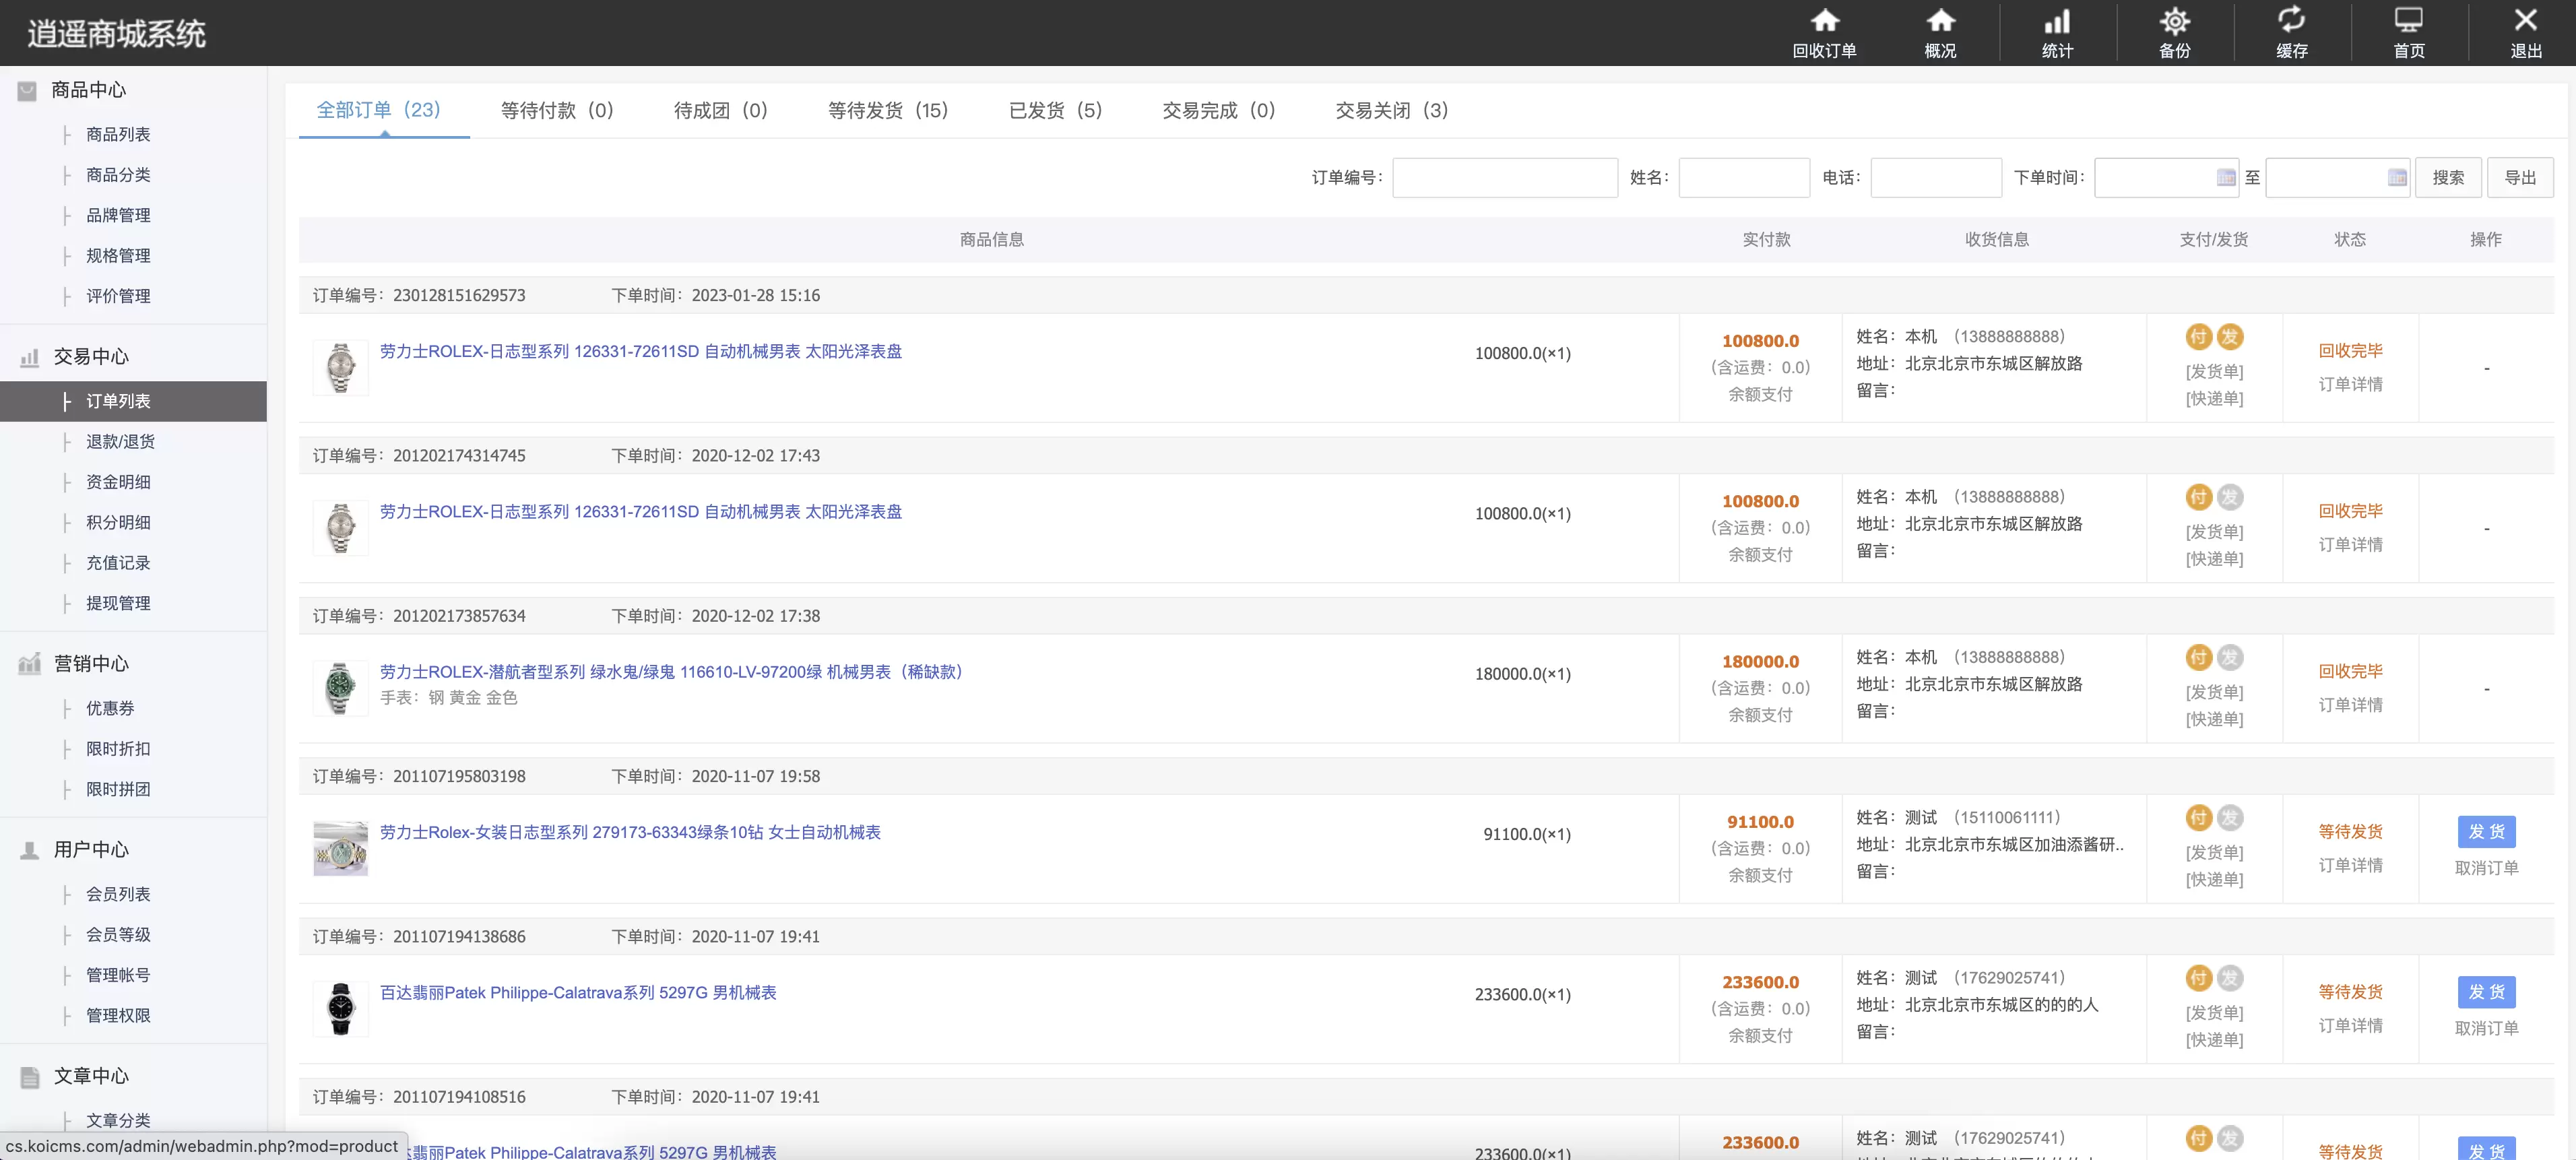Open 百达翡丽 Calatrava 5297G link, order 201107194138686
The height and width of the screenshot is (1160, 2576).
[578, 993]
